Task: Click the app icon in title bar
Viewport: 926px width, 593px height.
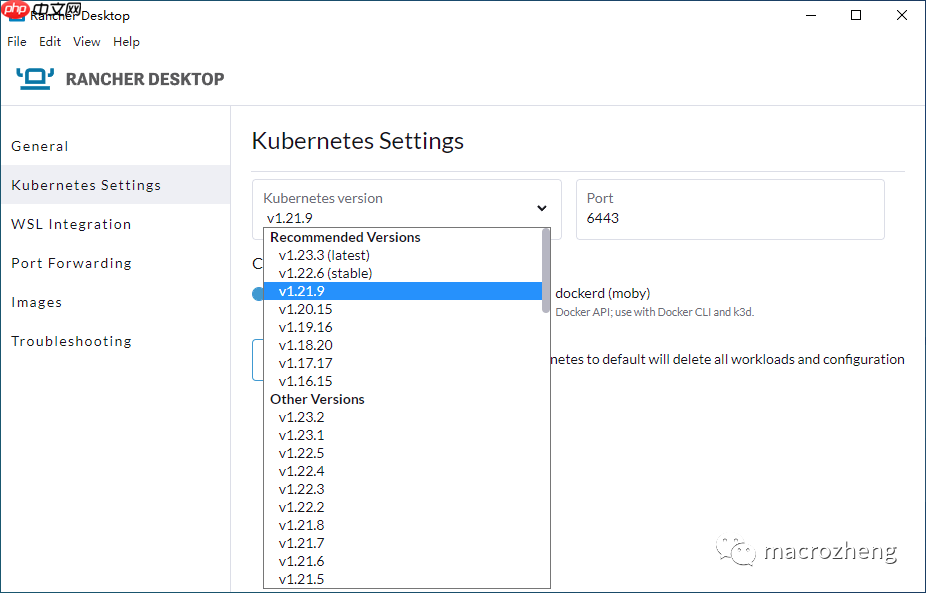Action: tap(15, 15)
